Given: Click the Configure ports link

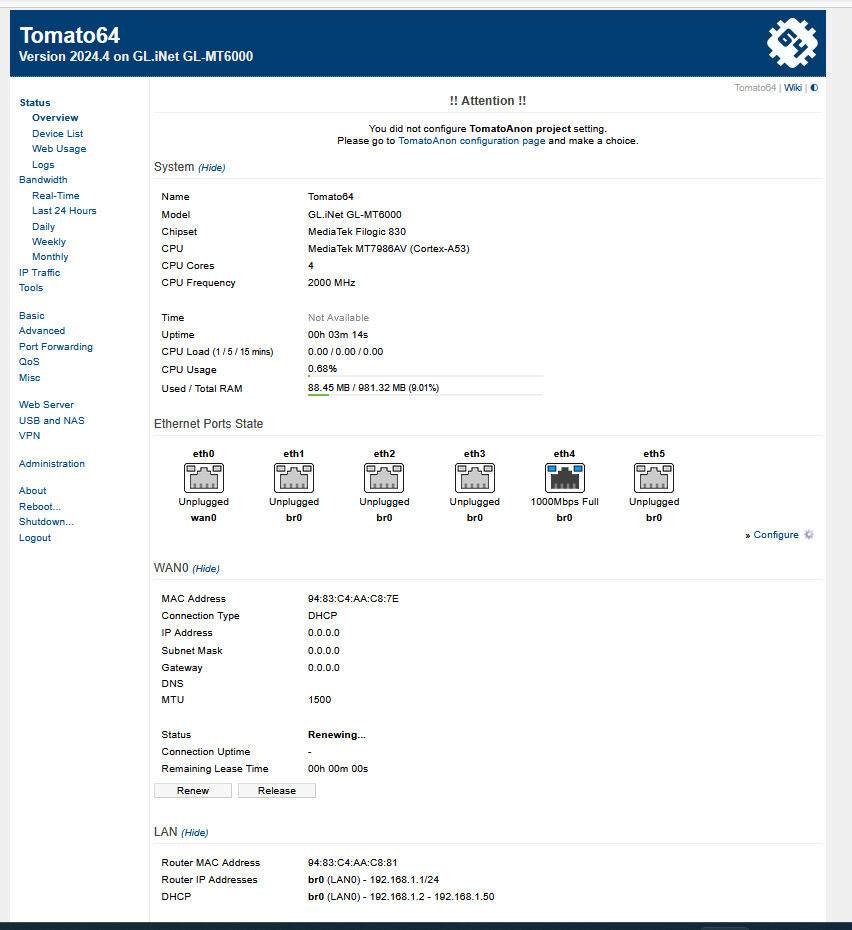Looking at the screenshot, I should (x=776, y=535).
